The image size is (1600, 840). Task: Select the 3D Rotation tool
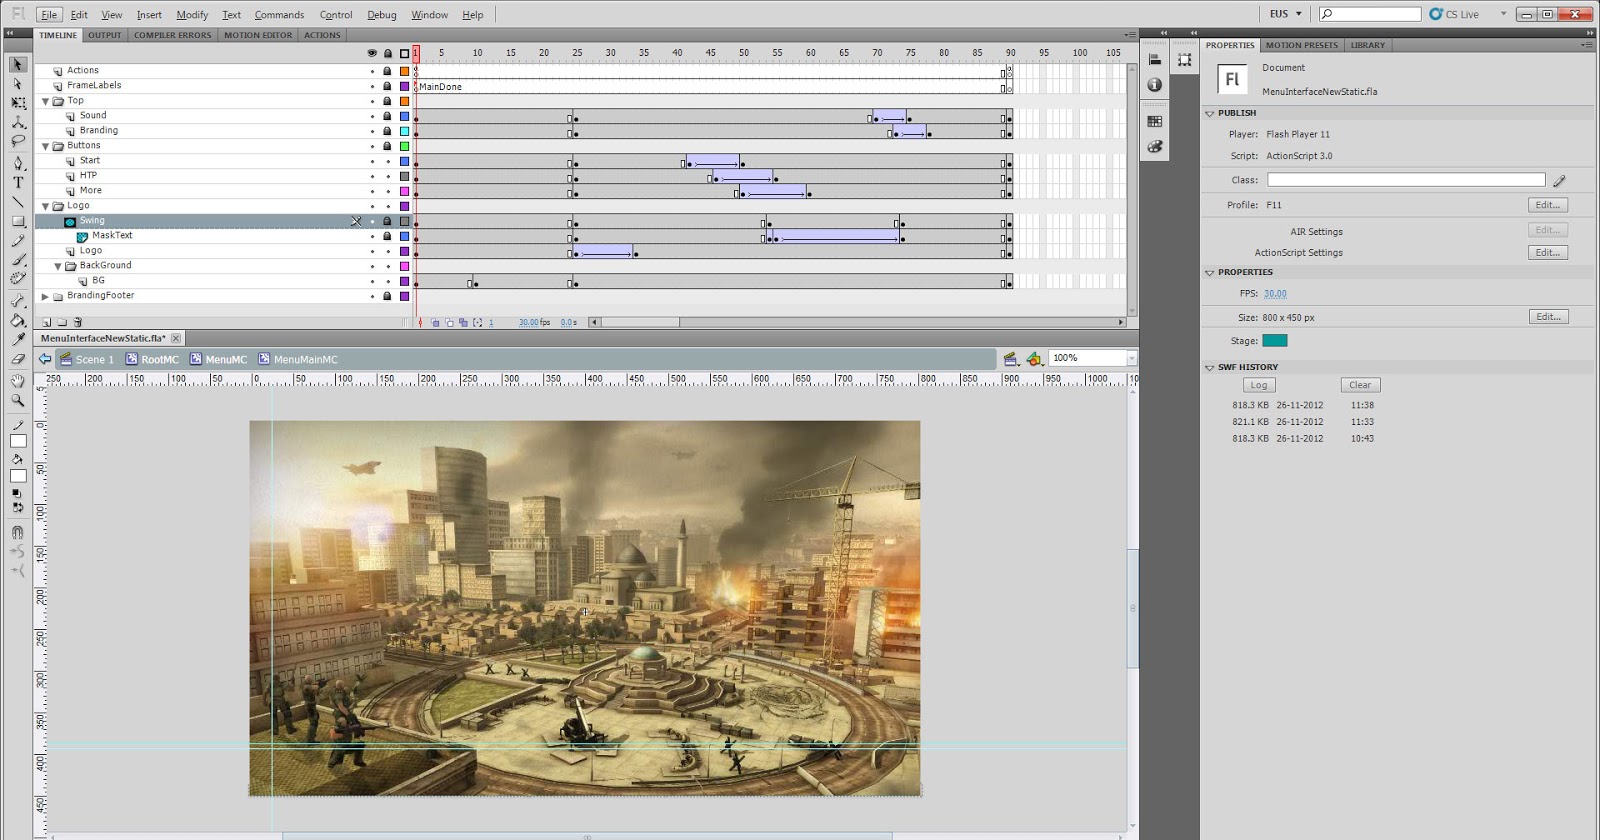18,122
